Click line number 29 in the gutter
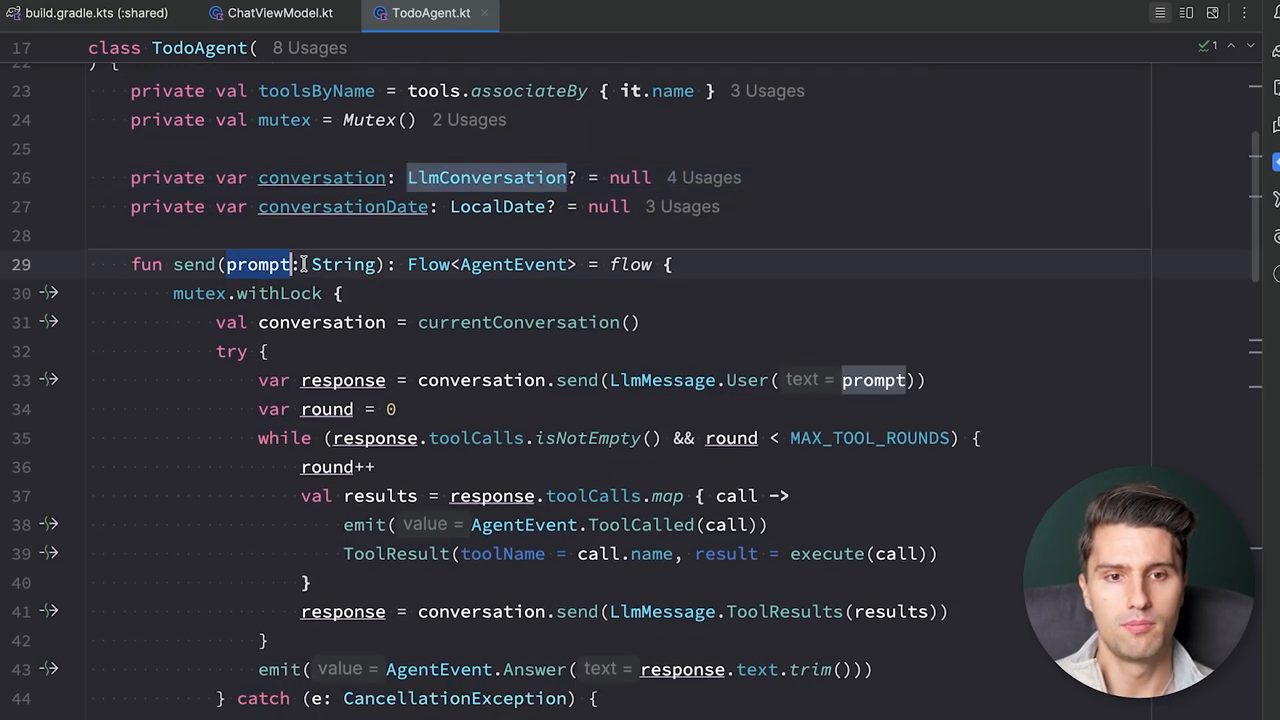Image resolution: width=1280 pixels, height=720 pixels. point(21,265)
